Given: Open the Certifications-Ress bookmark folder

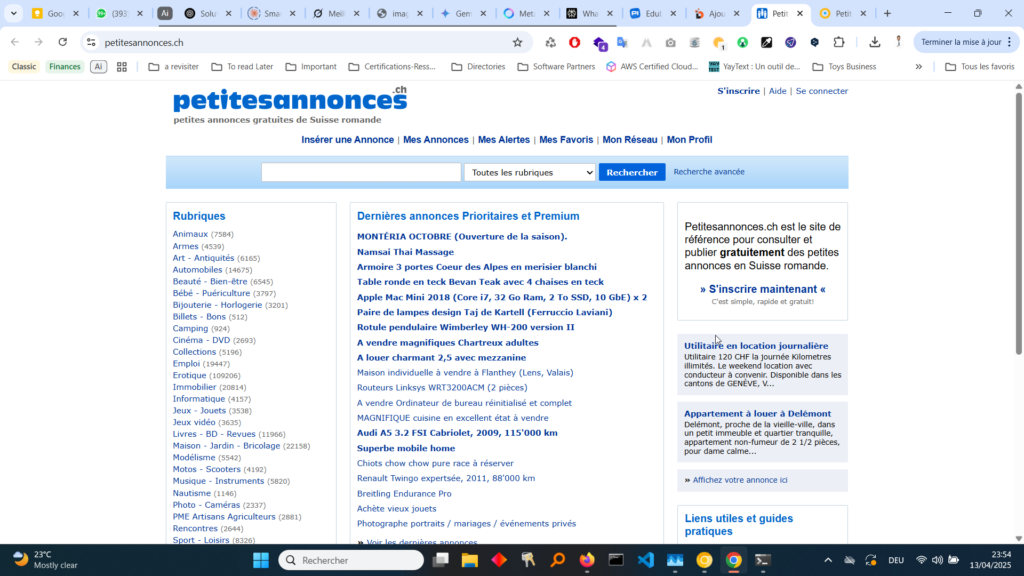Looking at the screenshot, I should (x=392, y=67).
